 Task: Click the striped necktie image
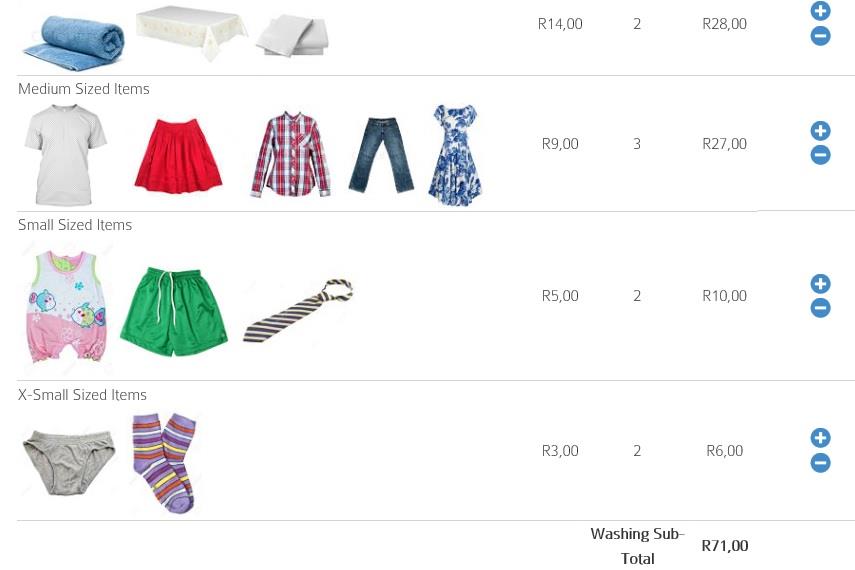click(298, 310)
